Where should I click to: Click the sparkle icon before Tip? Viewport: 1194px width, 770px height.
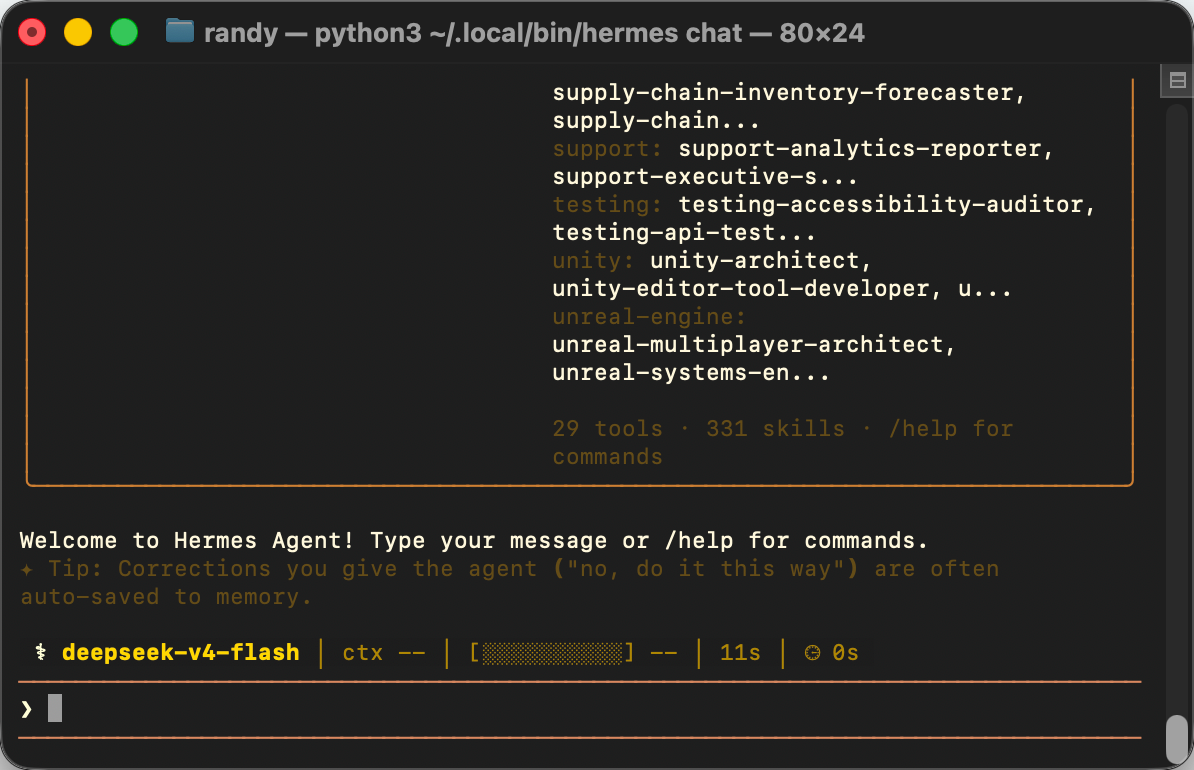click(27, 569)
